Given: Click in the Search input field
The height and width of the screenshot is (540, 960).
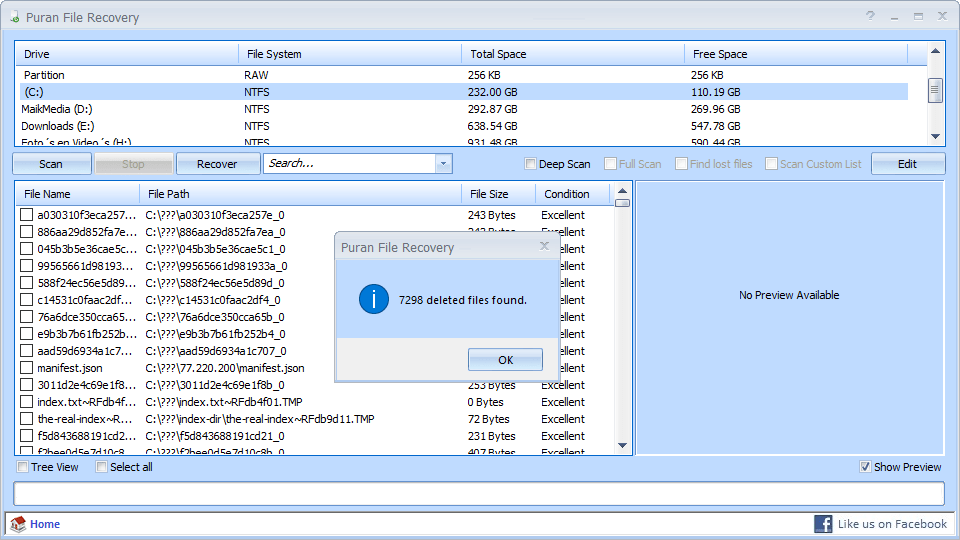Looking at the screenshot, I should pyautogui.click(x=350, y=163).
